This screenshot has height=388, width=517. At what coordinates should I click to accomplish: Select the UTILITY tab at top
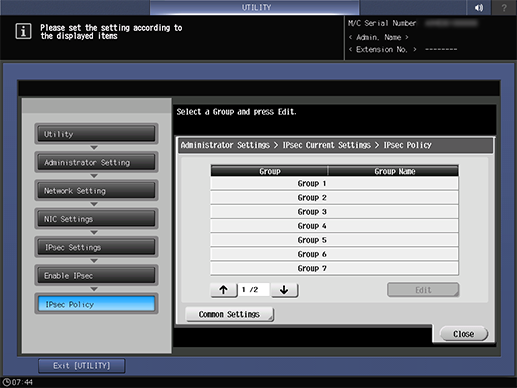(255, 7)
